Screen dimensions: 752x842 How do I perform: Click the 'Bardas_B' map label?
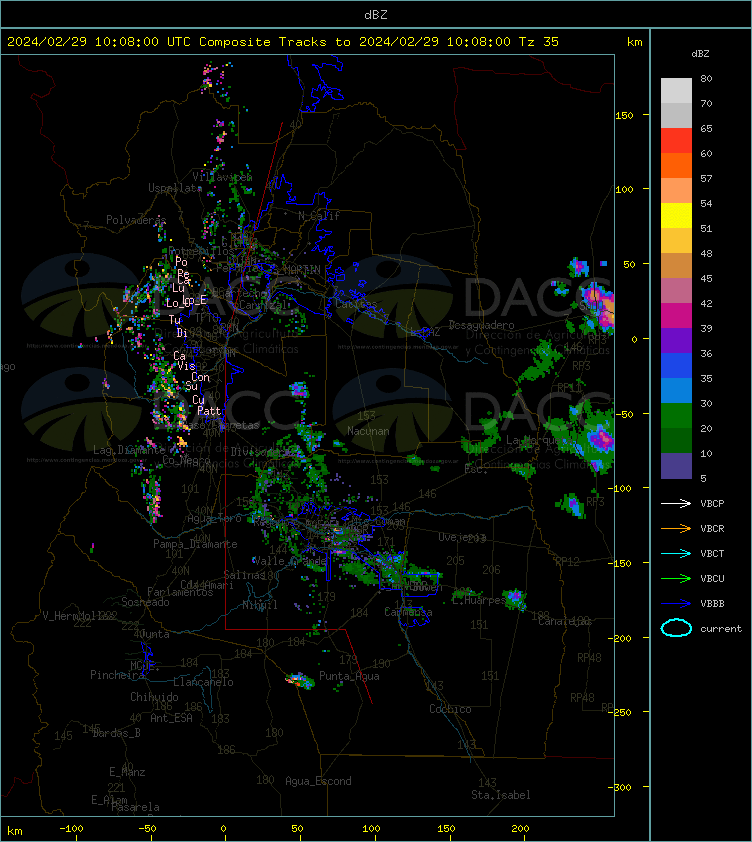[117, 732]
